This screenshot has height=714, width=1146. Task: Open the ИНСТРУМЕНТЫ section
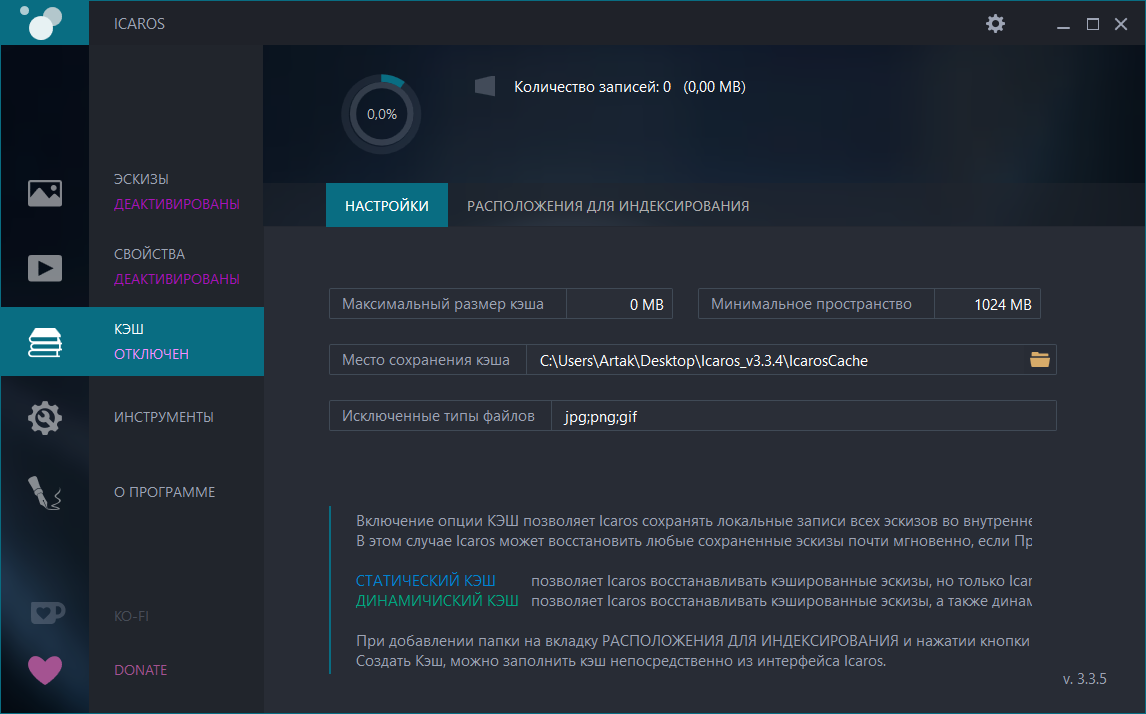pyautogui.click(x=164, y=417)
